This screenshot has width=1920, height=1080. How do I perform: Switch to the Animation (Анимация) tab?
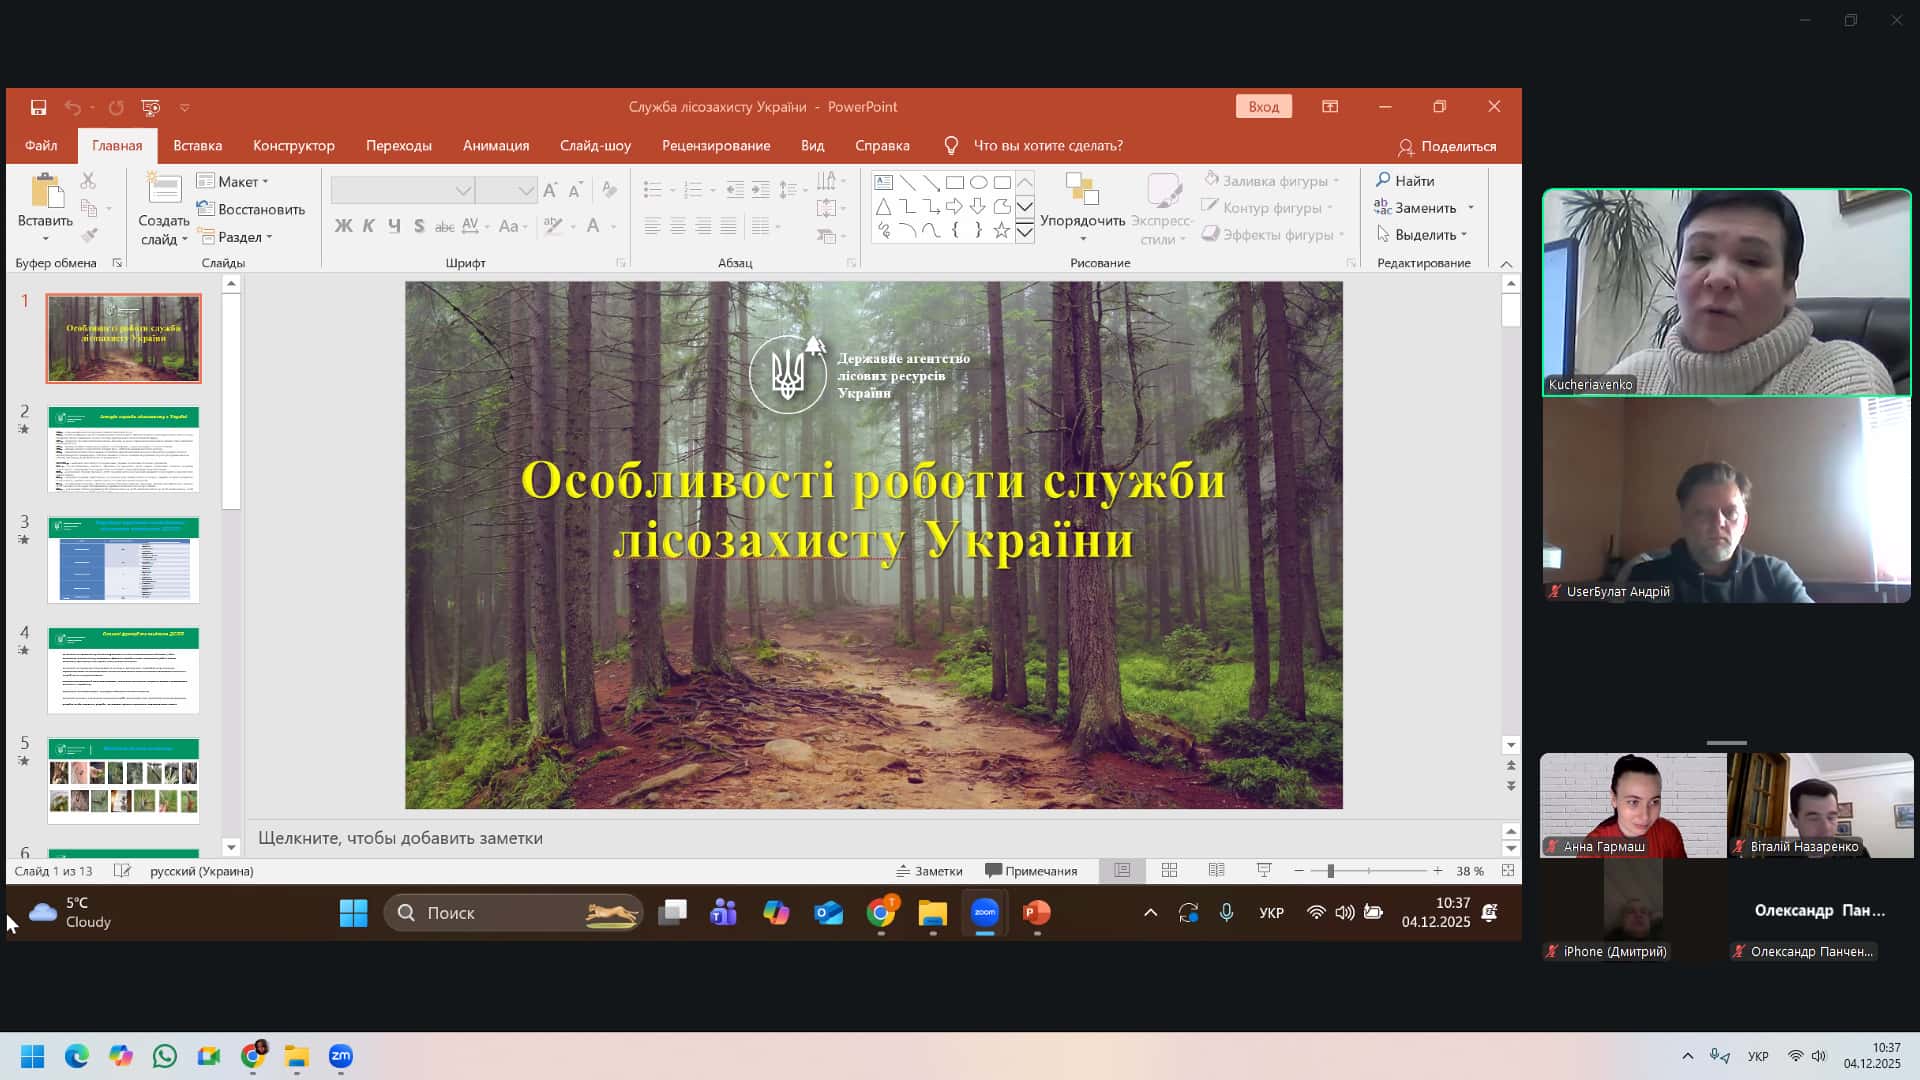tap(495, 146)
